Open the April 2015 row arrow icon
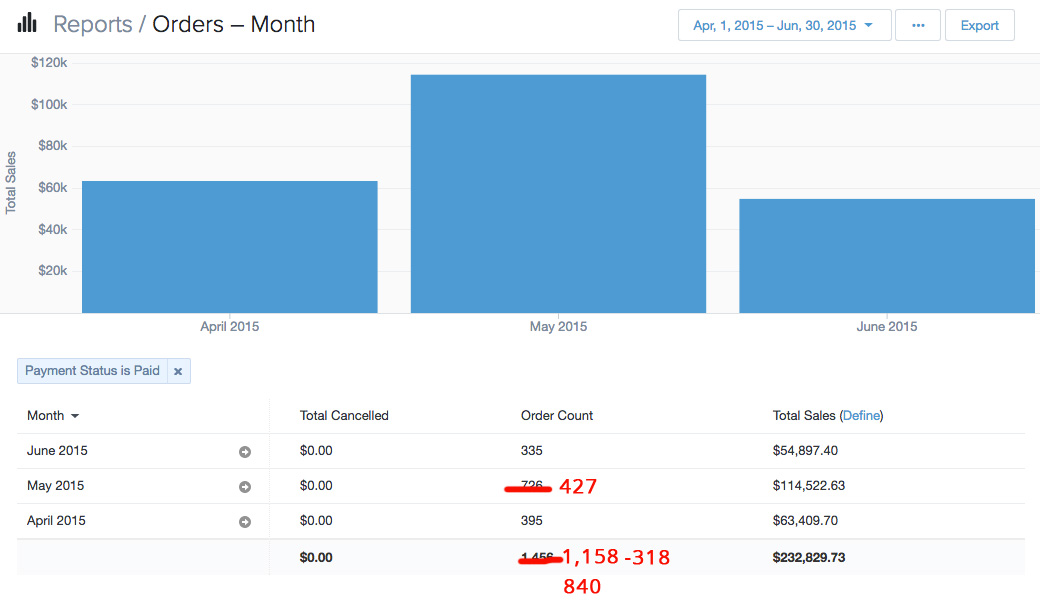The width and height of the screenshot is (1040, 612). click(x=245, y=522)
